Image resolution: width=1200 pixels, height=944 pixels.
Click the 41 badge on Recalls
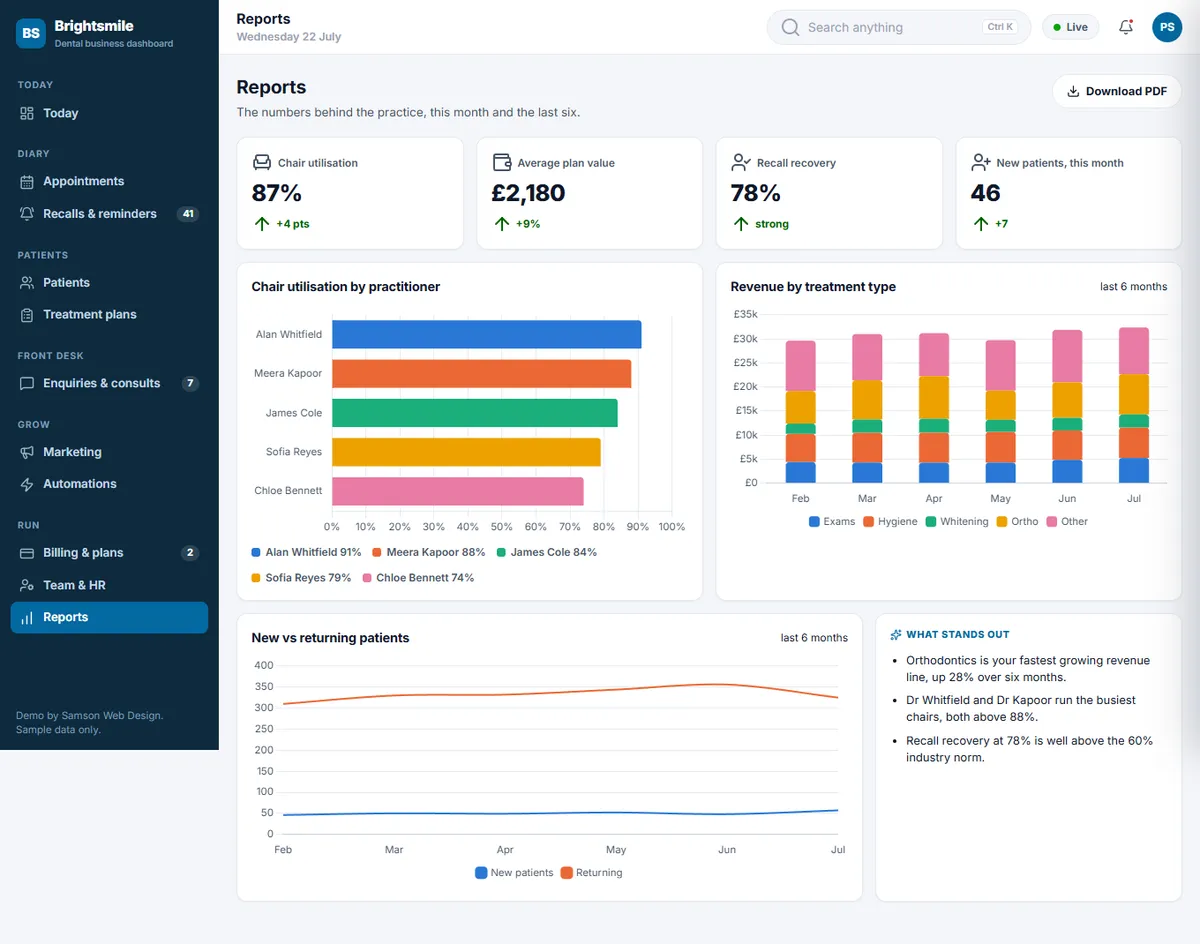[187, 214]
